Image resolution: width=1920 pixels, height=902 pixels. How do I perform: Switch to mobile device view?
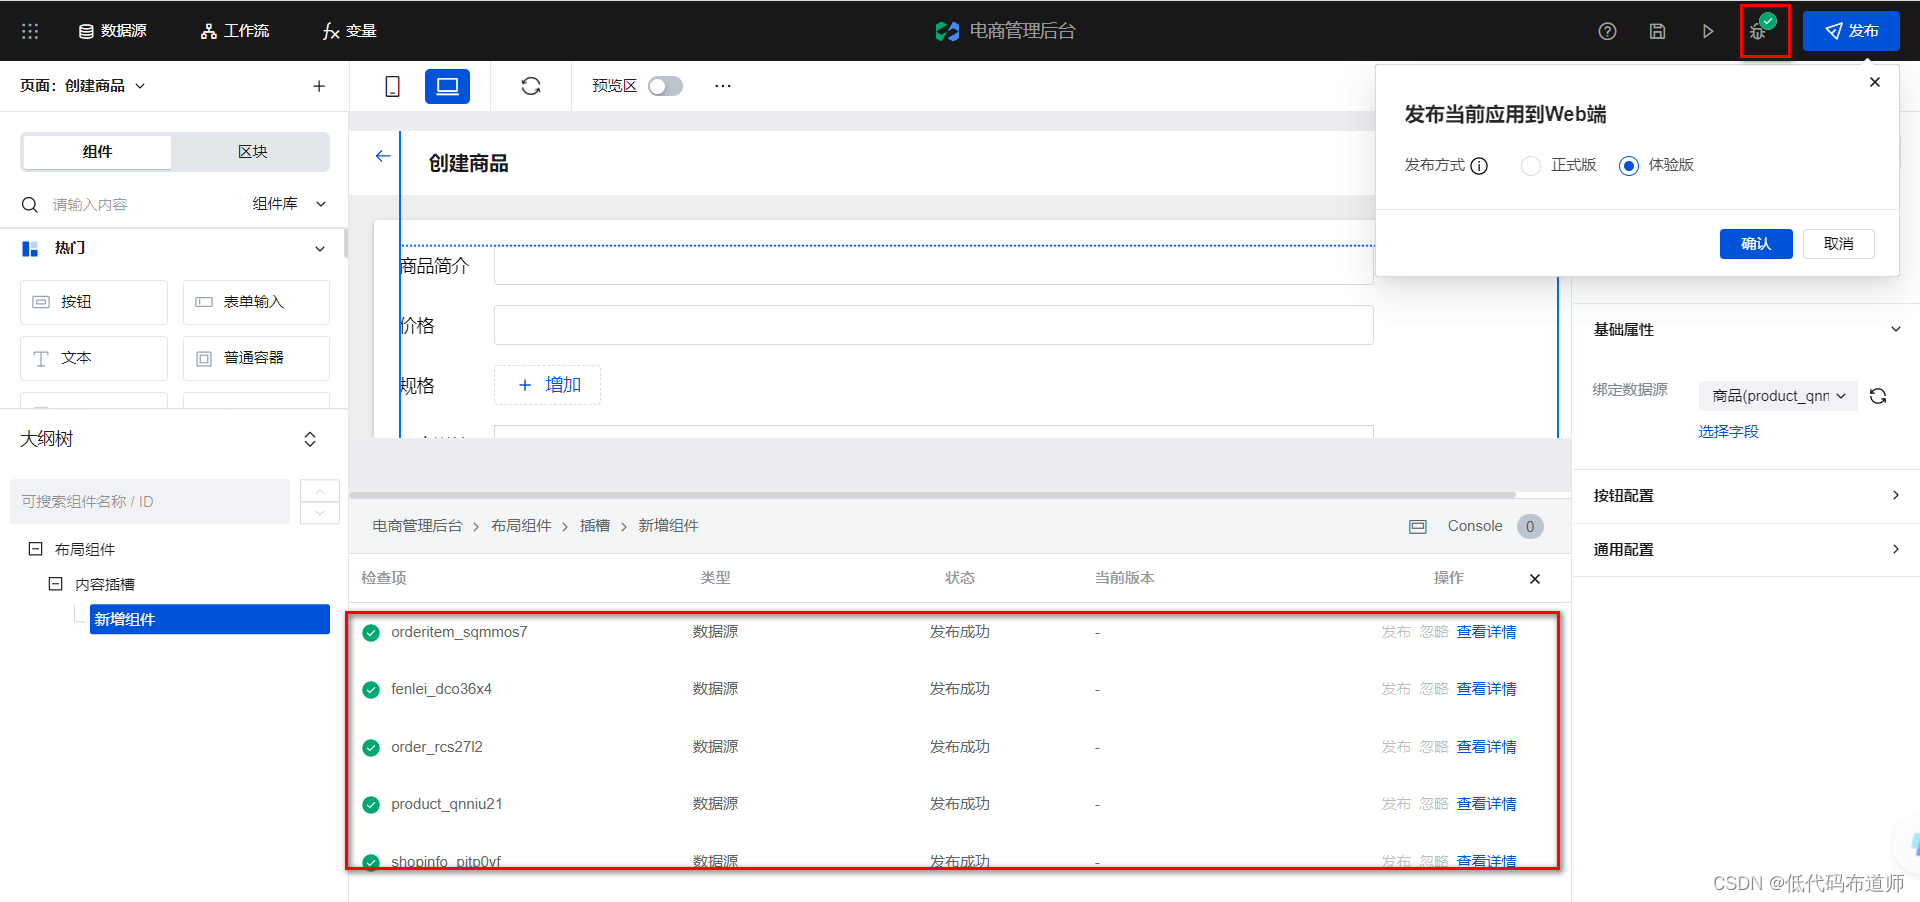[x=392, y=86]
